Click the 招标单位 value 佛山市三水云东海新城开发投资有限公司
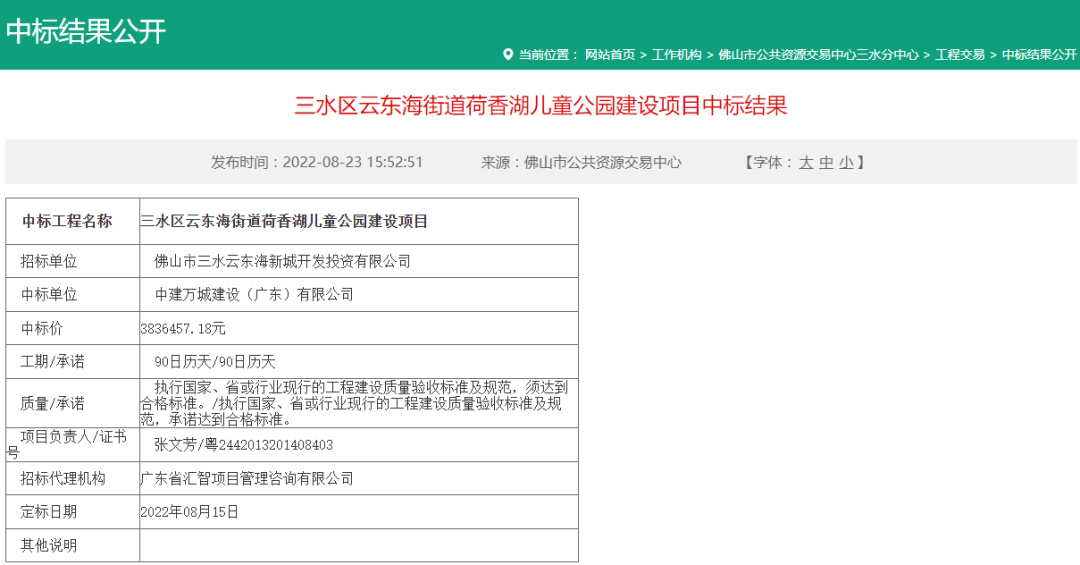 [282, 261]
